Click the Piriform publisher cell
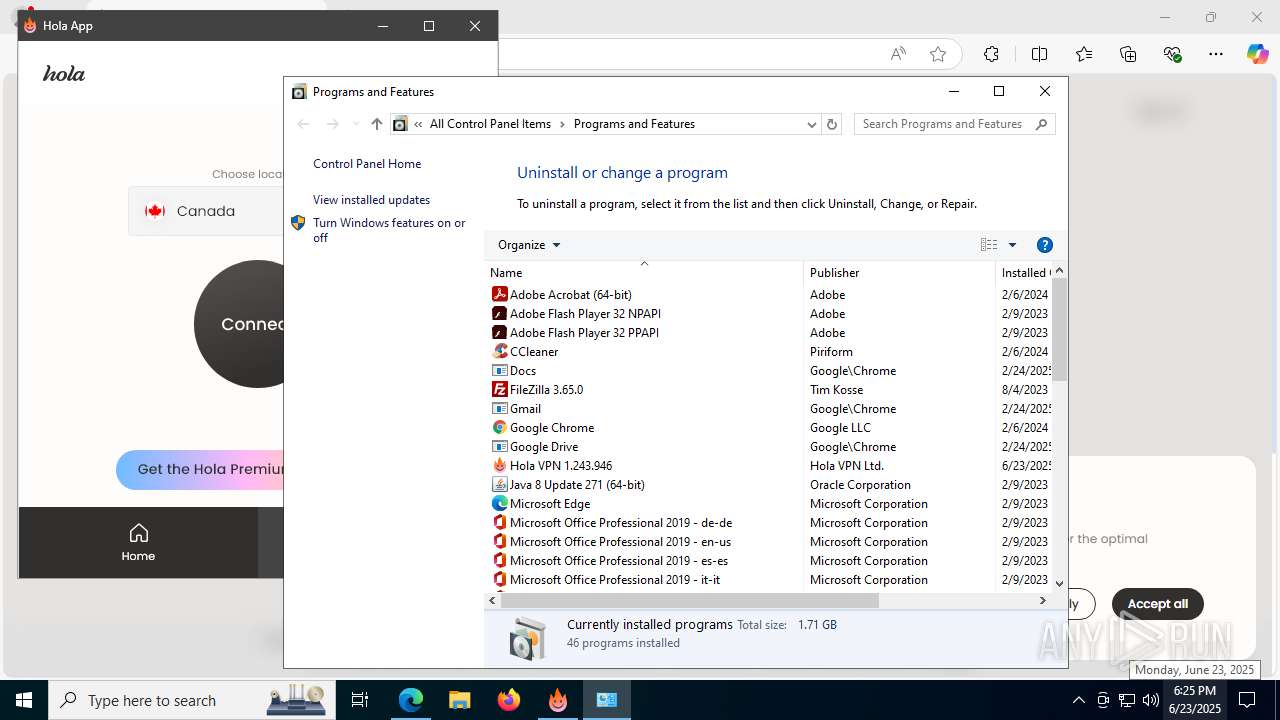The height and width of the screenshot is (720, 1280). tap(831, 351)
